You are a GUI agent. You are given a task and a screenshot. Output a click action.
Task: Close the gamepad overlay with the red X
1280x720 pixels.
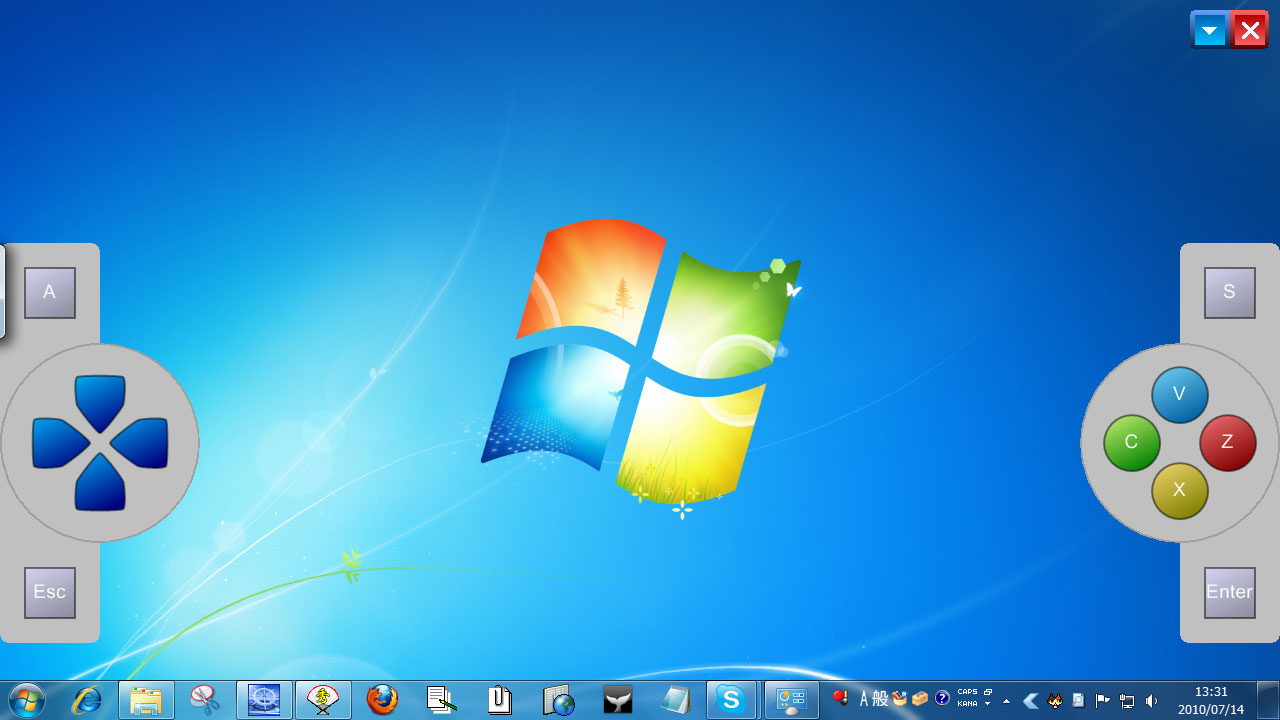coord(1250,30)
